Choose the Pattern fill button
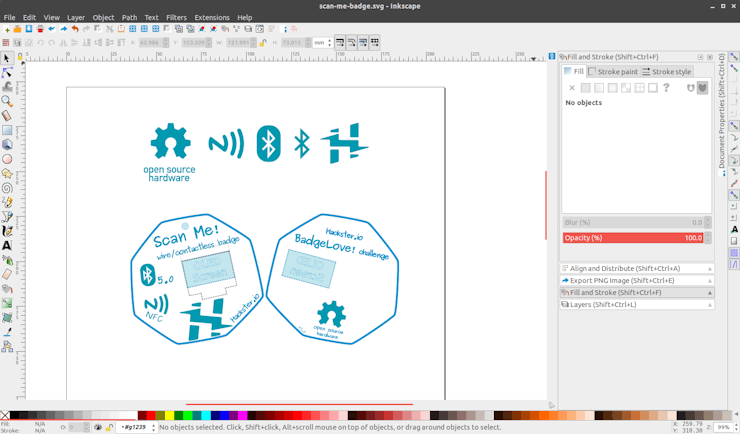The height and width of the screenshot is (434, 740). (639, 88)
